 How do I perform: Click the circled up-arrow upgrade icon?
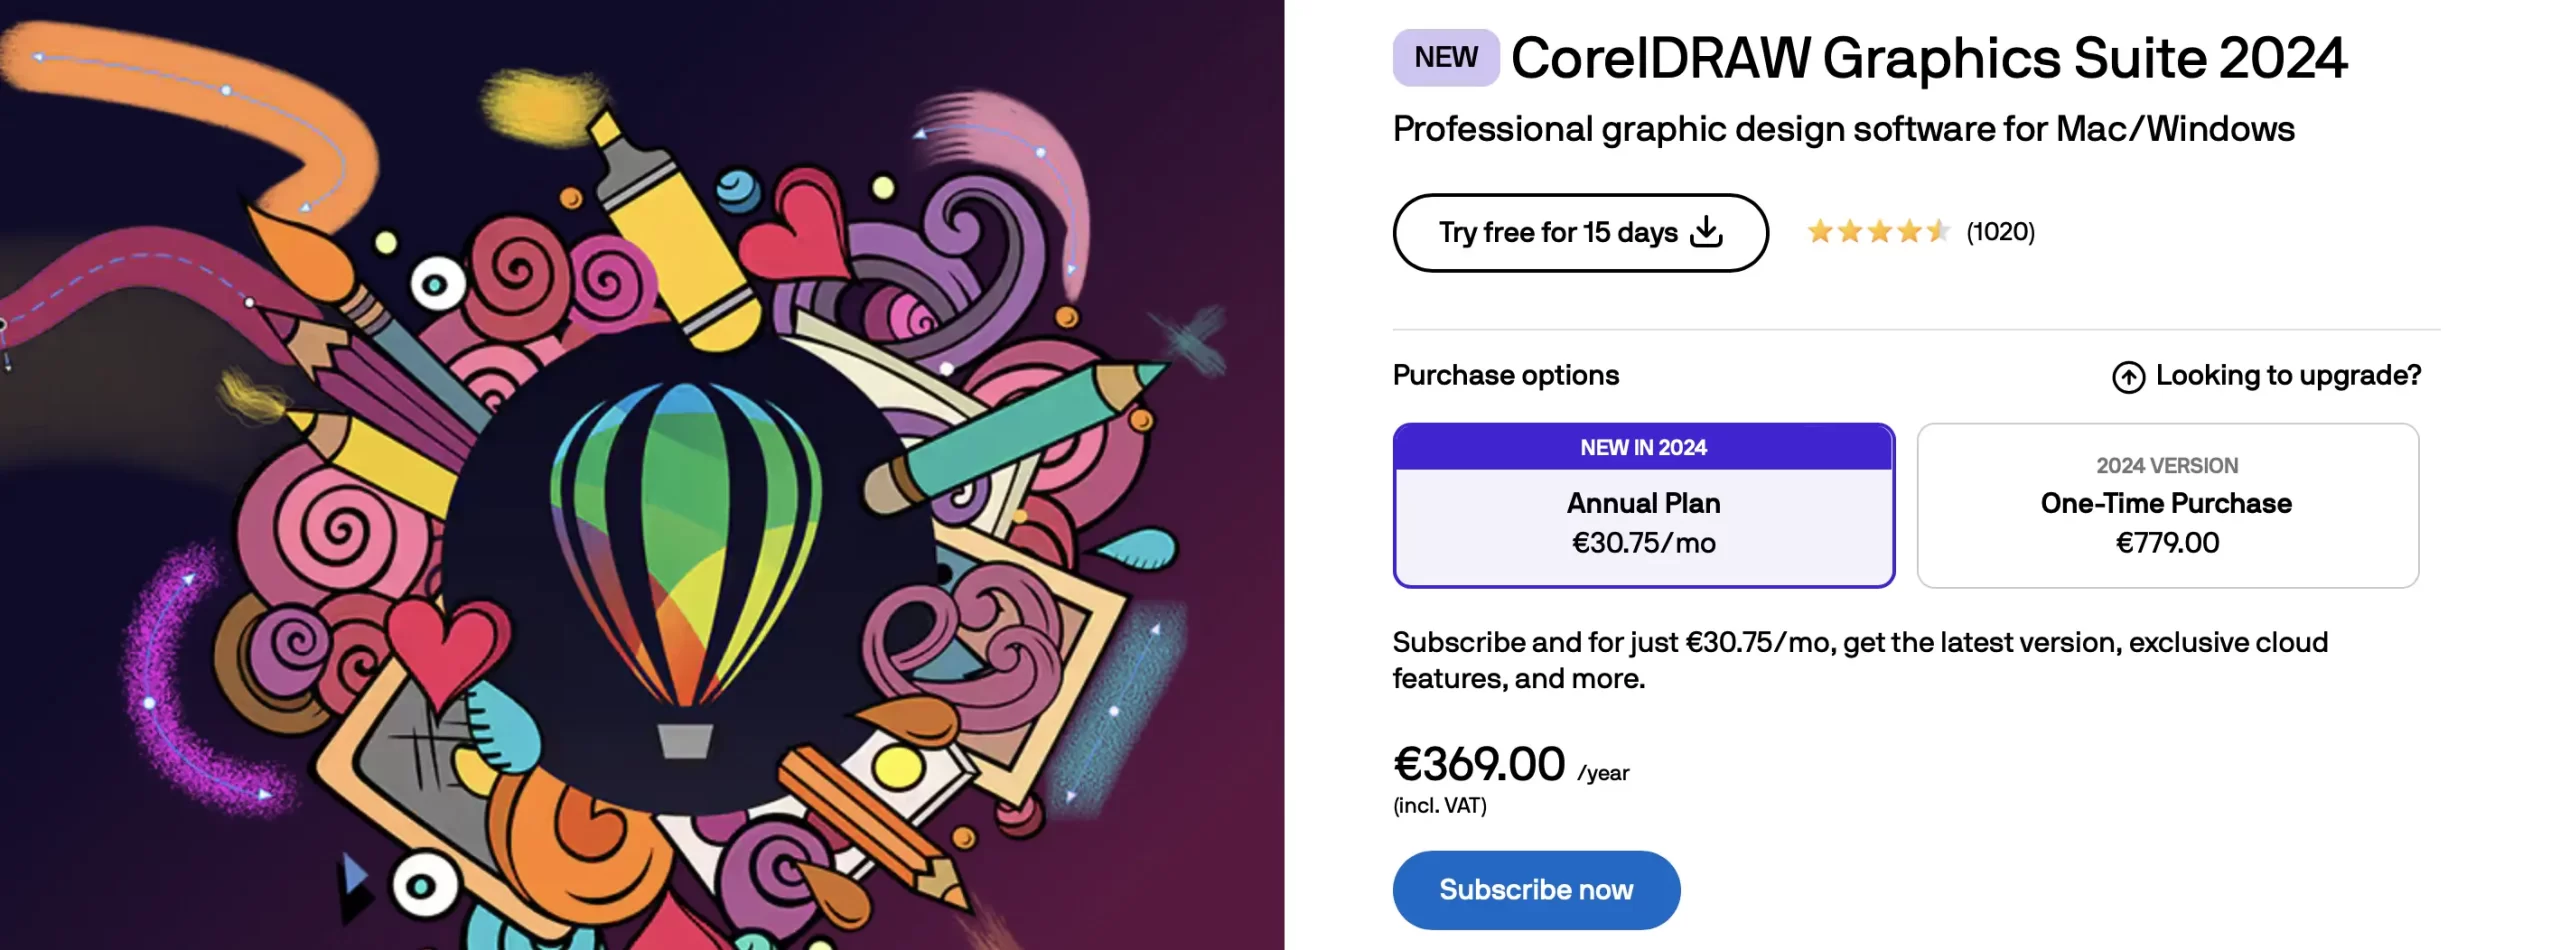(2128, 377)
